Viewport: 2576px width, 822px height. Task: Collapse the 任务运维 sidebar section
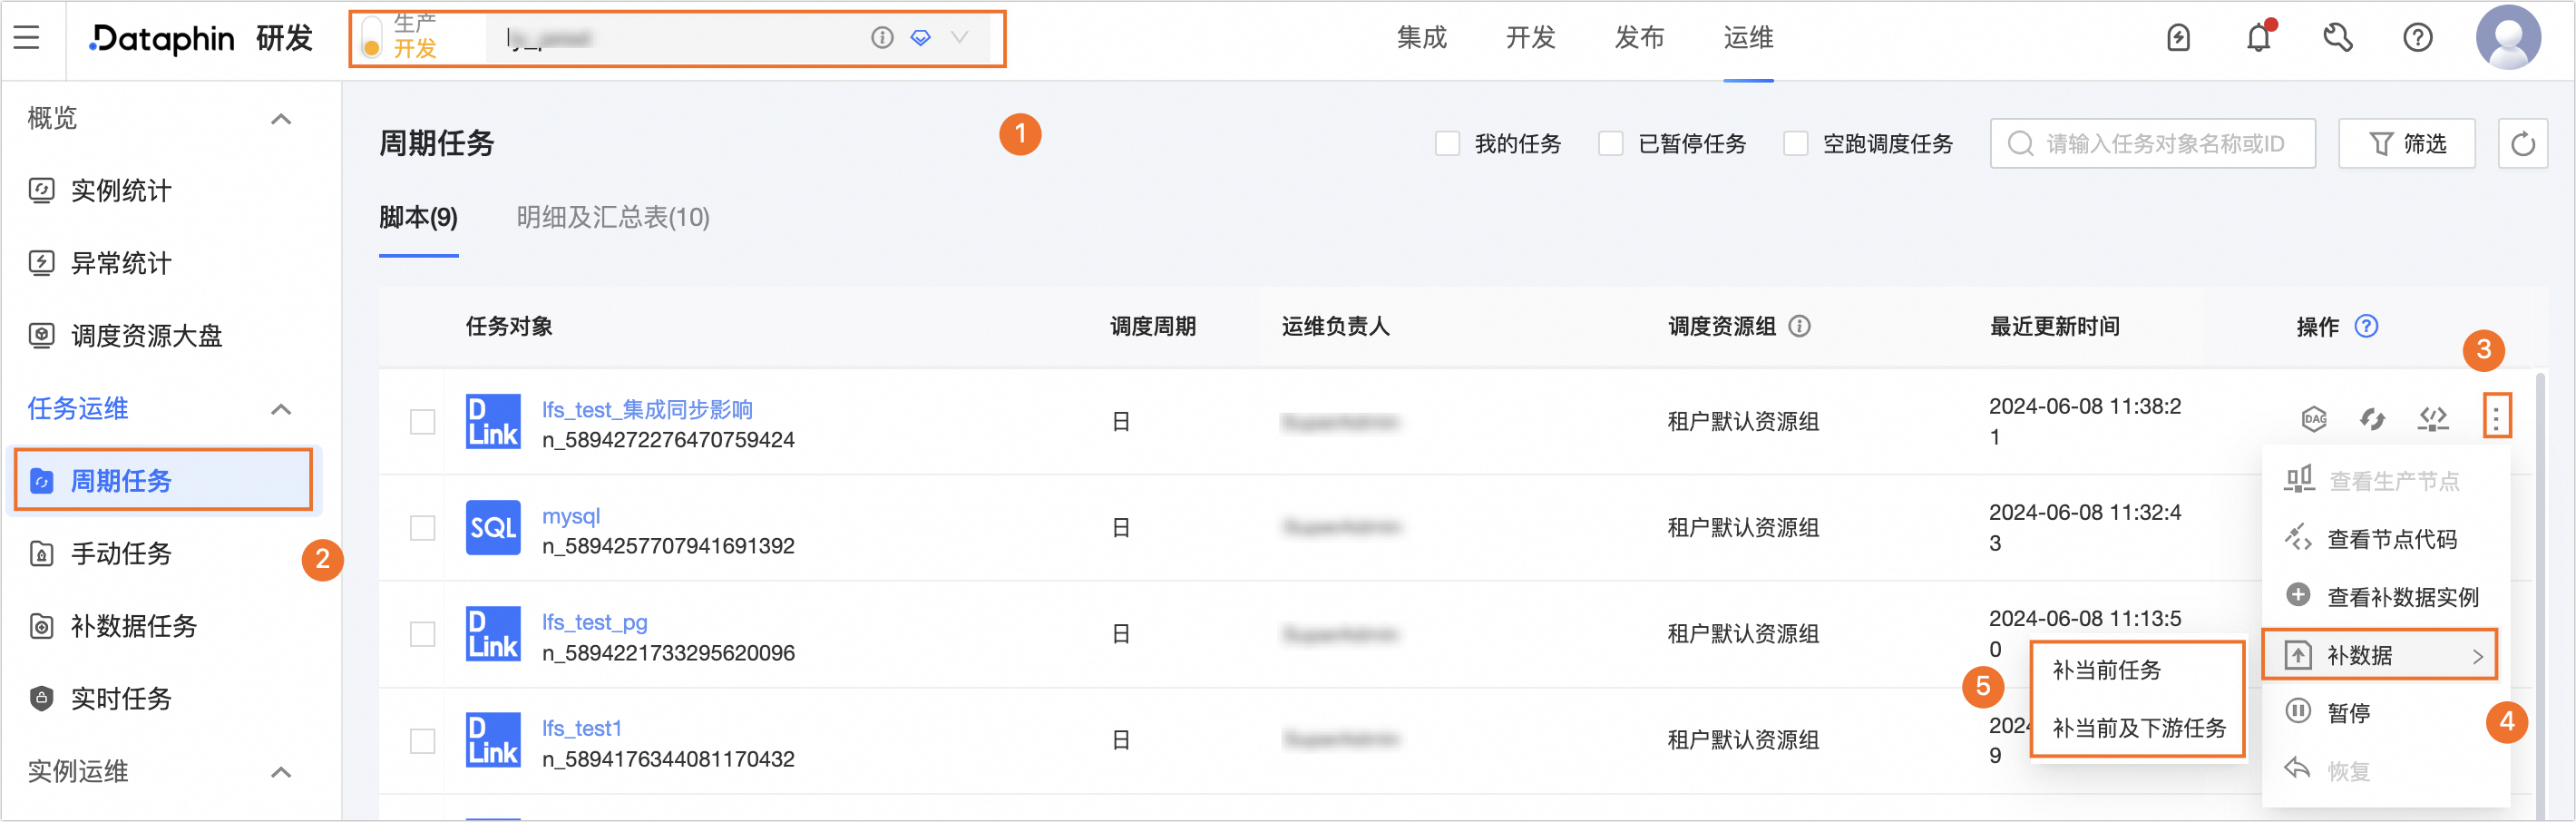281,409
